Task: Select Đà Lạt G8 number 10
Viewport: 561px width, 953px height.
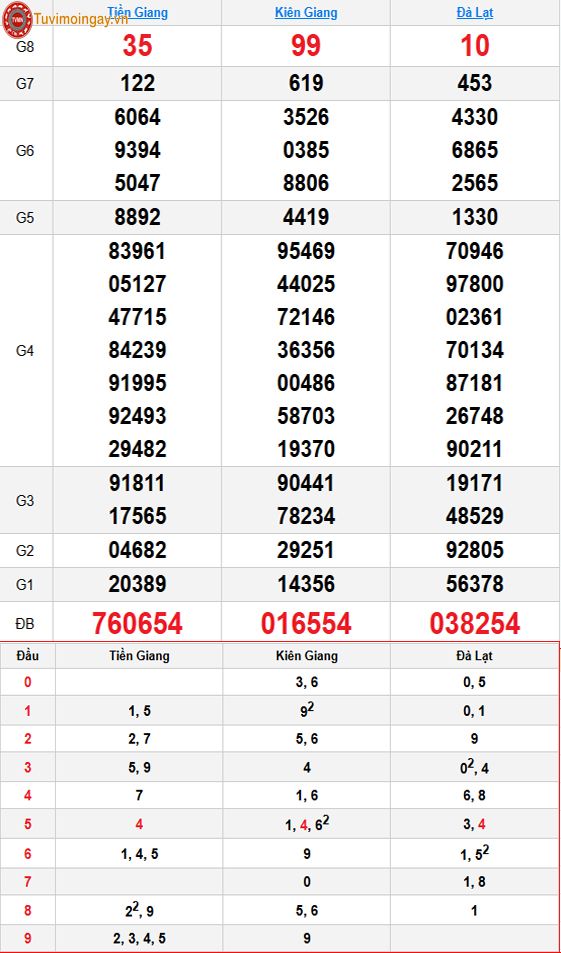Action: pos(475,46)
